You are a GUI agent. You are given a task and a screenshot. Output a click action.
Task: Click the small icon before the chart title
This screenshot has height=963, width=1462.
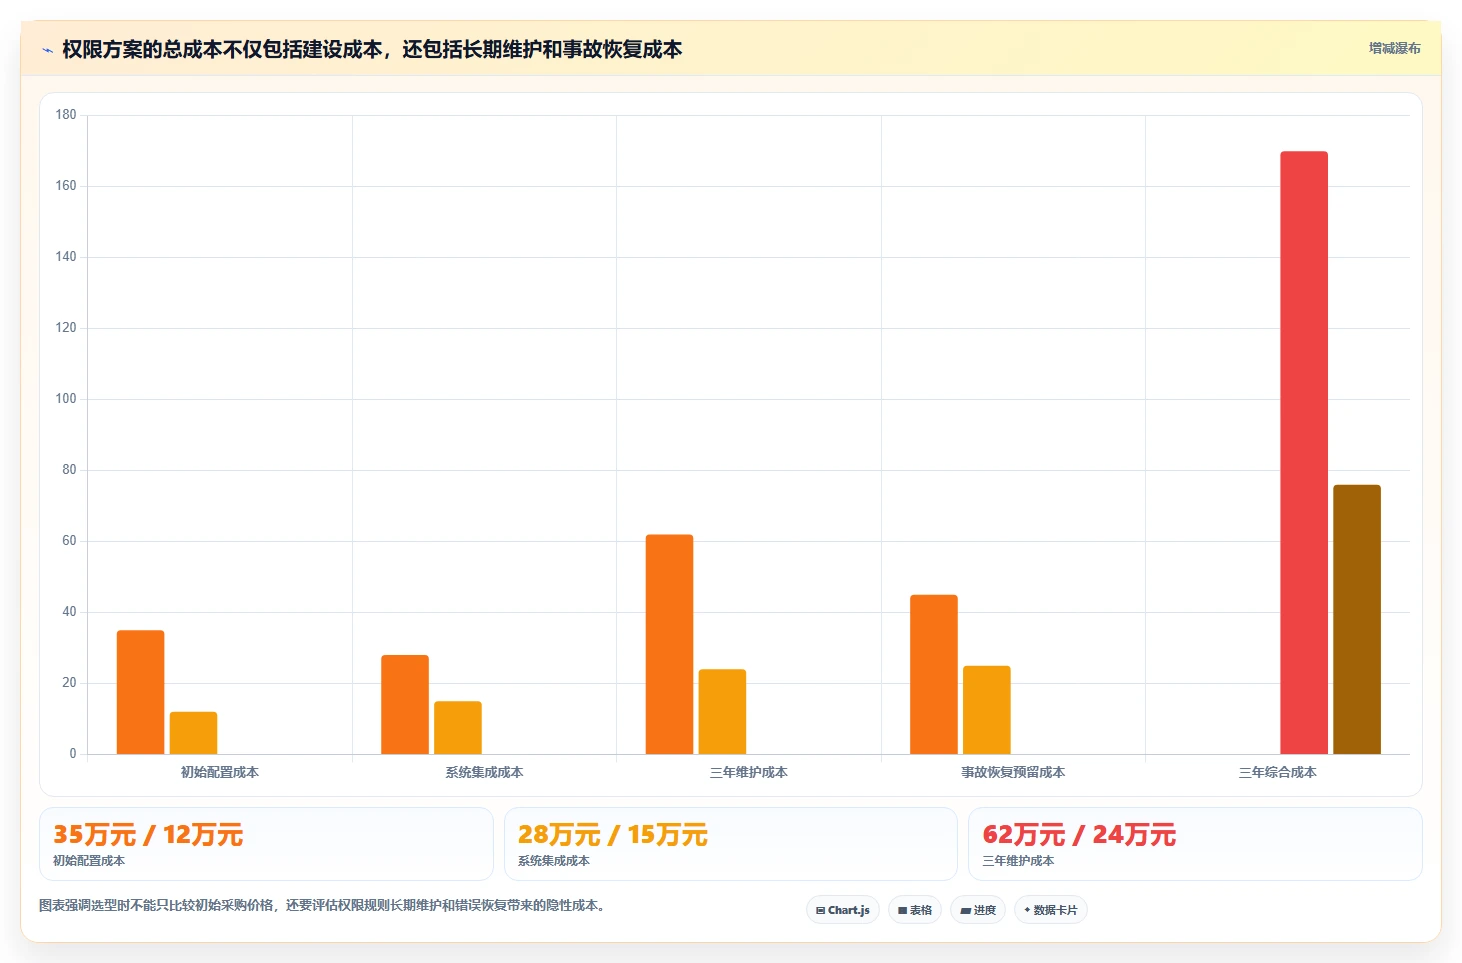click(47, 50)
